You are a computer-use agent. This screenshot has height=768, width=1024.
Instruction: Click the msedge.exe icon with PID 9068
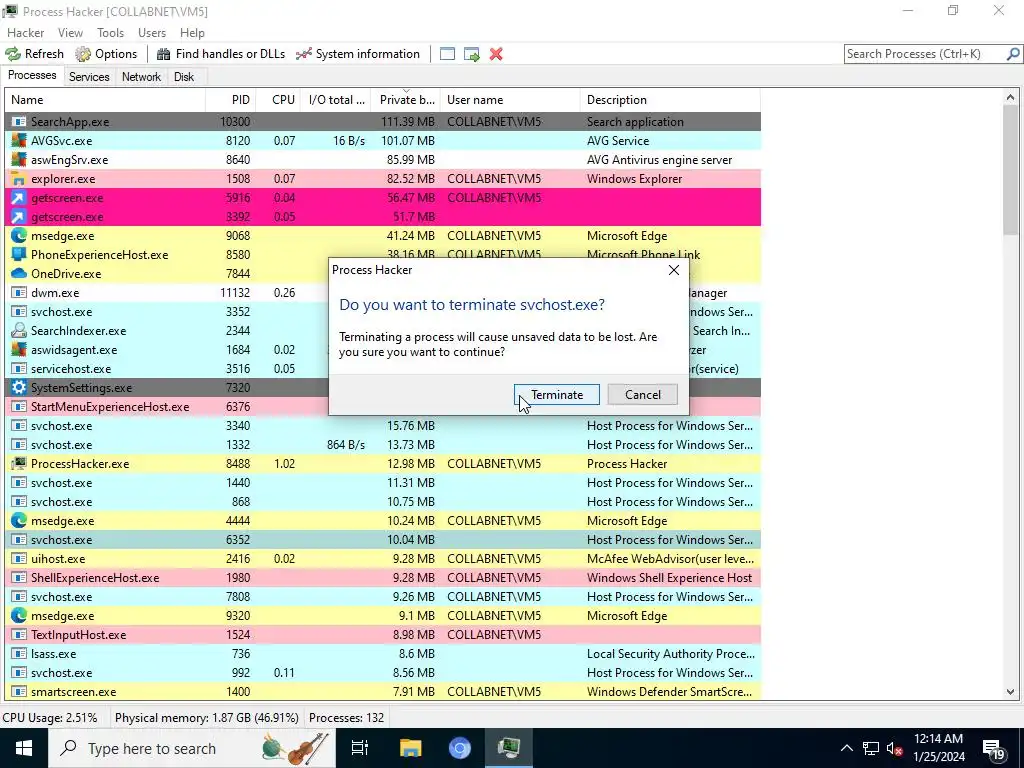pyautogui.click(x=19, y=236)
